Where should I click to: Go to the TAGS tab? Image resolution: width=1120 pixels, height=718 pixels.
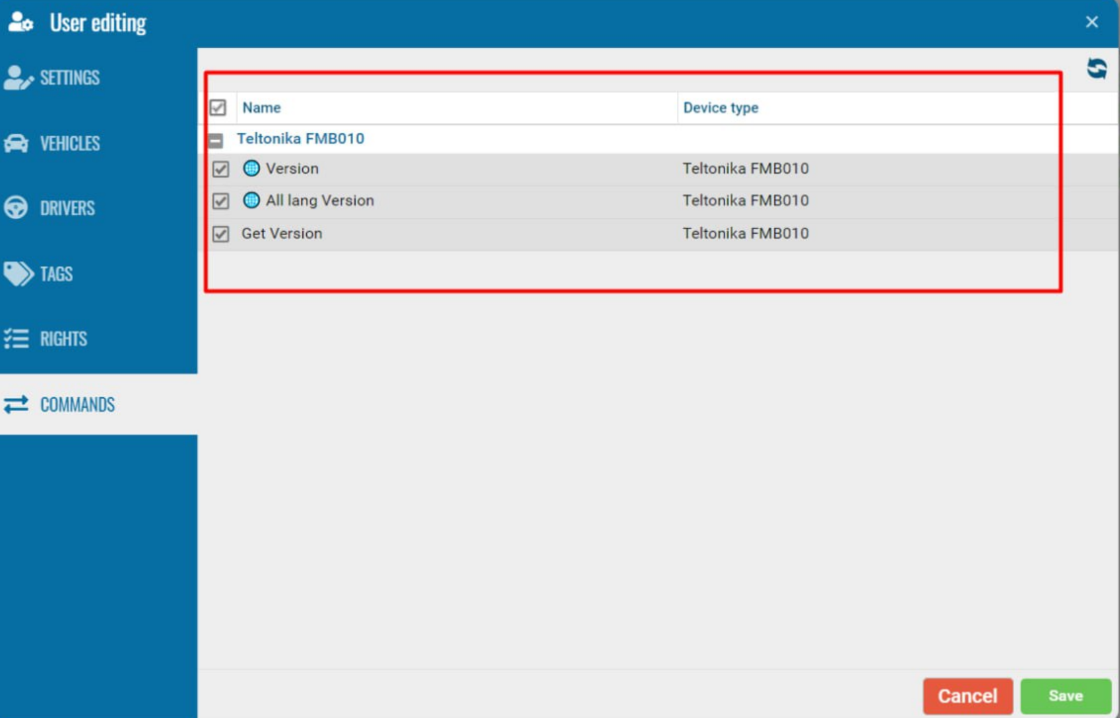coord(99,274)
